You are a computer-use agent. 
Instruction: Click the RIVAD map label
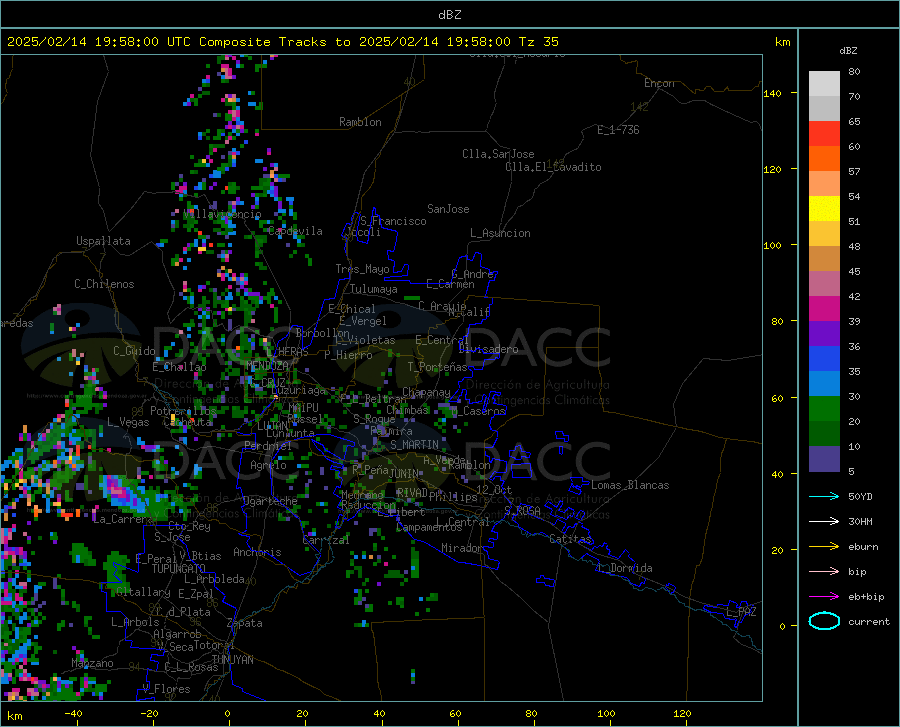click(412, 493)
